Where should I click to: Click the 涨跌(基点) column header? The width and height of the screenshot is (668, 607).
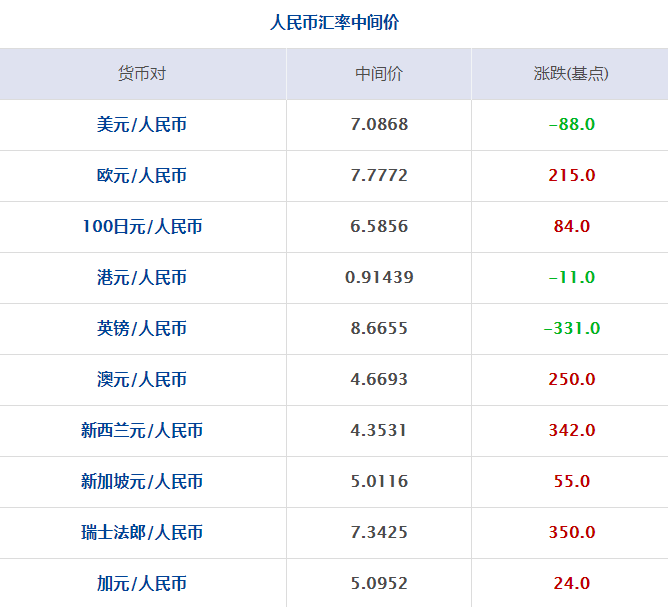(571, 74)
